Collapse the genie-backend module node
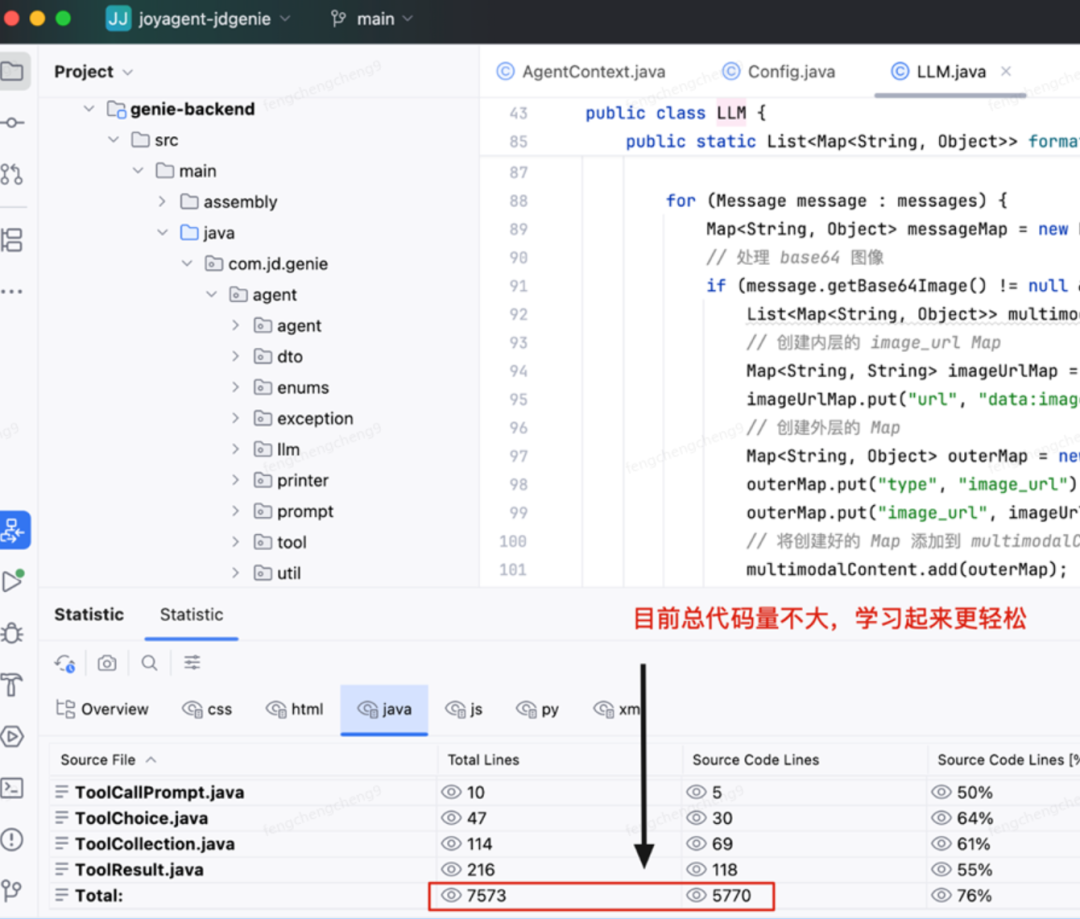This screenshot has width=1080, height=919. 89,109
